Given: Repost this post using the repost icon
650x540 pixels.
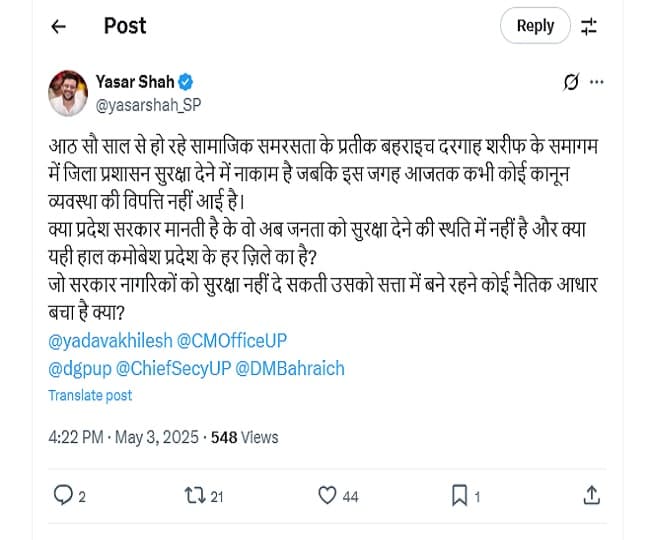Looking at the screenshot, I should click(x=193, y=494).
